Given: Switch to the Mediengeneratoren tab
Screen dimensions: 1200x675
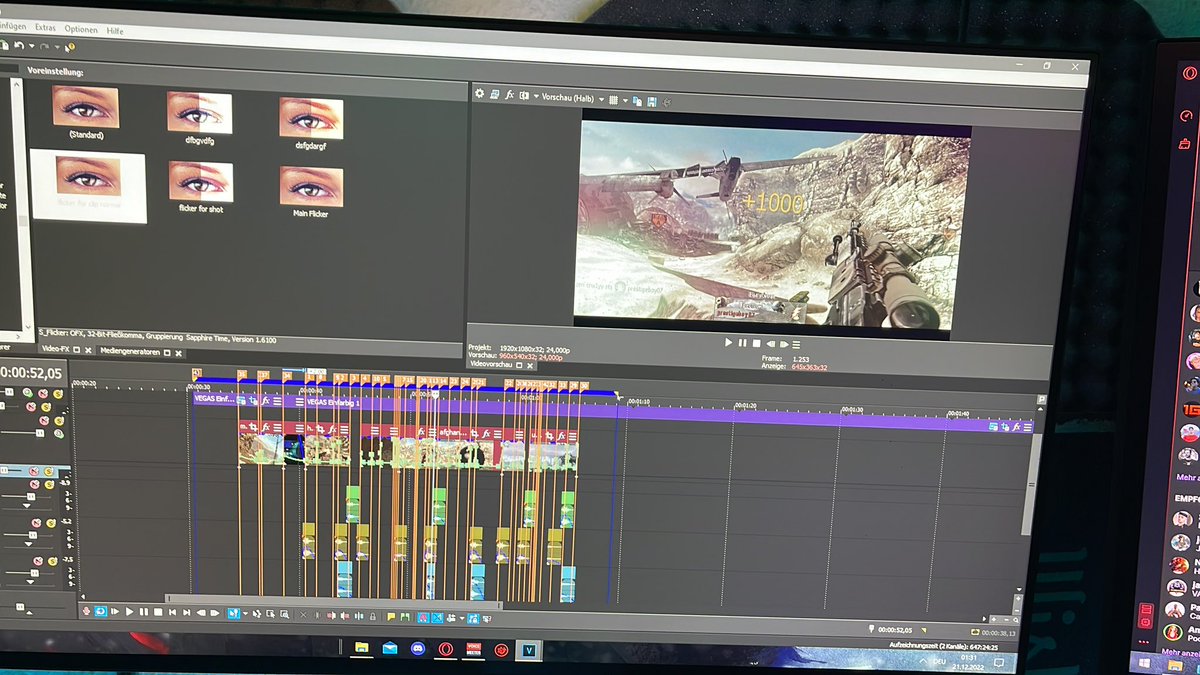Looking at the screenshot, I should click(130, 352).
